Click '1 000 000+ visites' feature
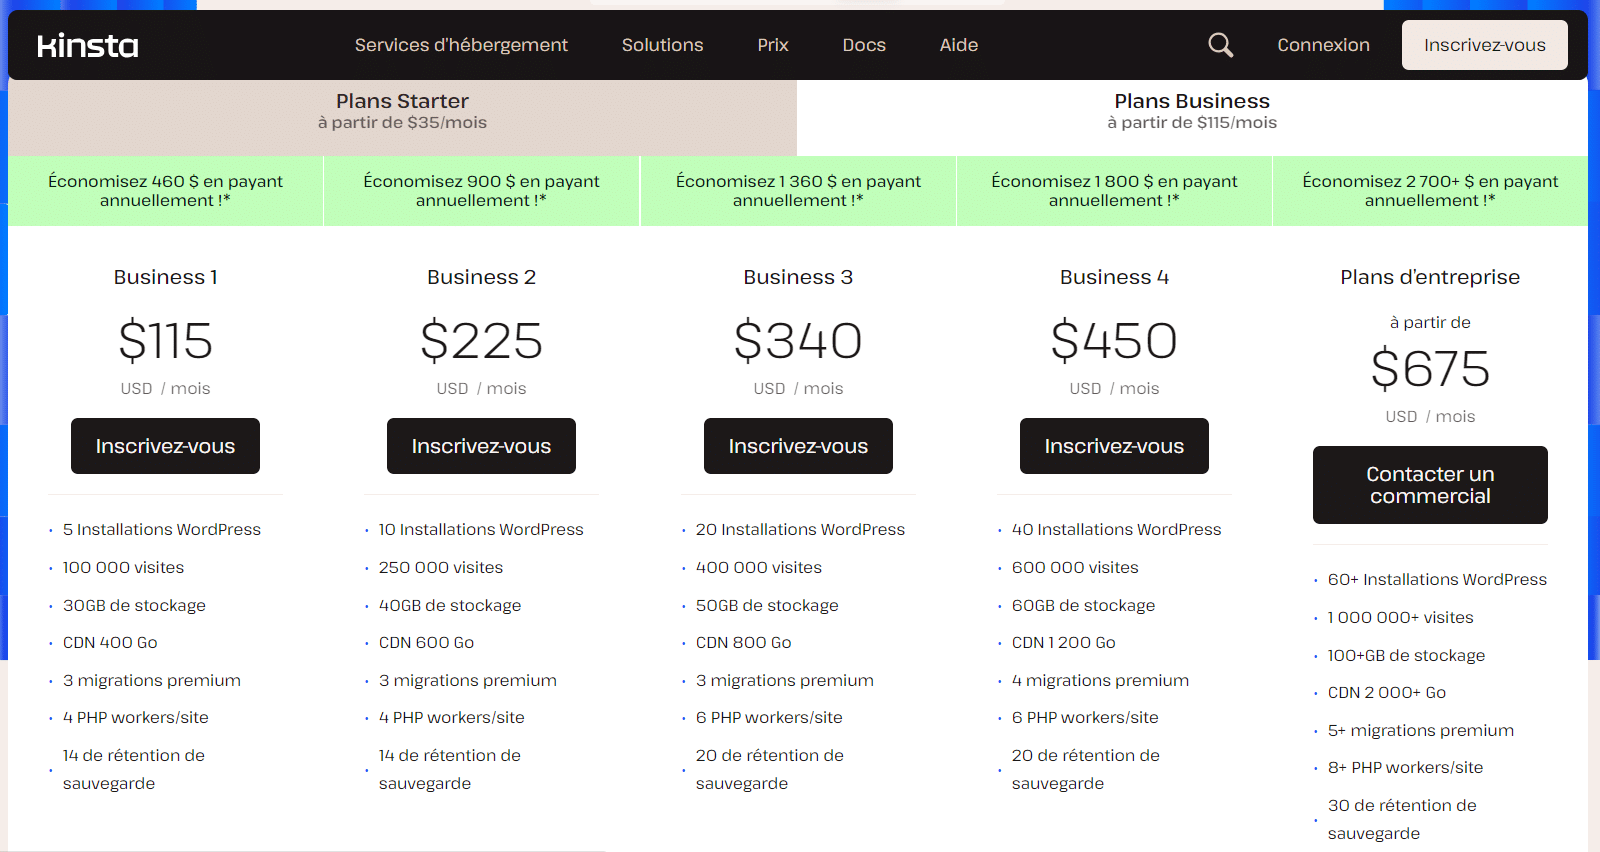This screenshot has height=852, width=1600. click(x=1400, y=617)
